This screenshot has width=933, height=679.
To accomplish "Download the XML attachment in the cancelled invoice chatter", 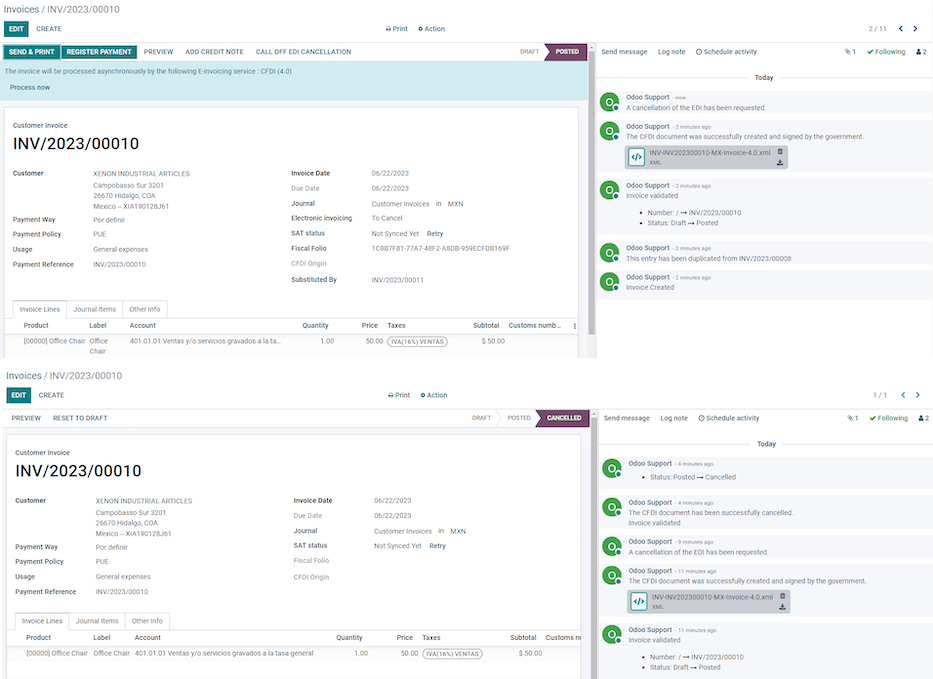I will coord(782,607).
